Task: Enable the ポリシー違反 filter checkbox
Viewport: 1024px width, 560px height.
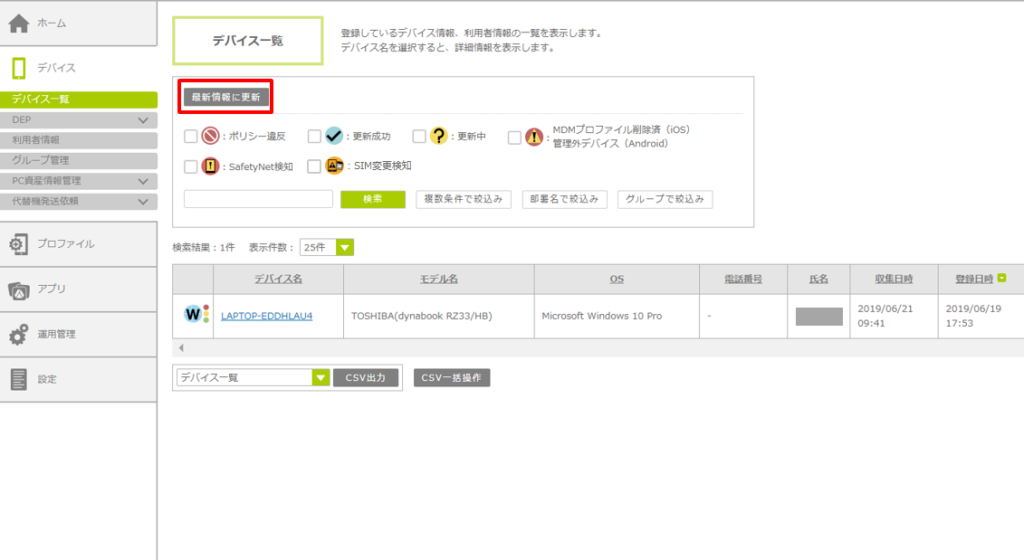Action: tap(191, 137)
